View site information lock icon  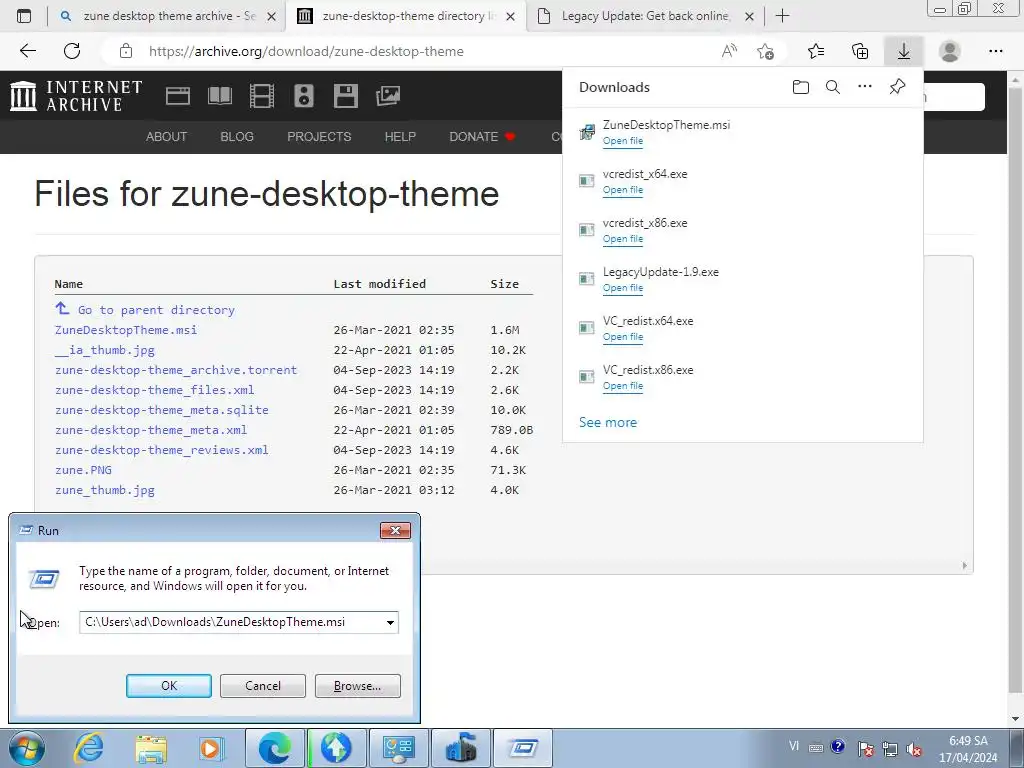coord(126,51)
